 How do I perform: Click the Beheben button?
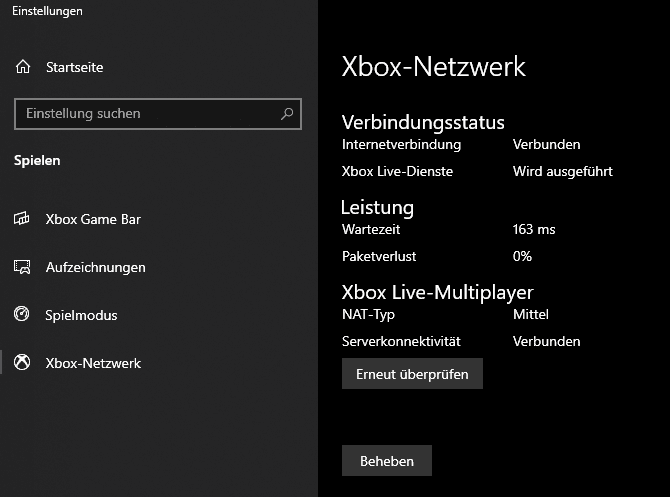pos(387,461)
